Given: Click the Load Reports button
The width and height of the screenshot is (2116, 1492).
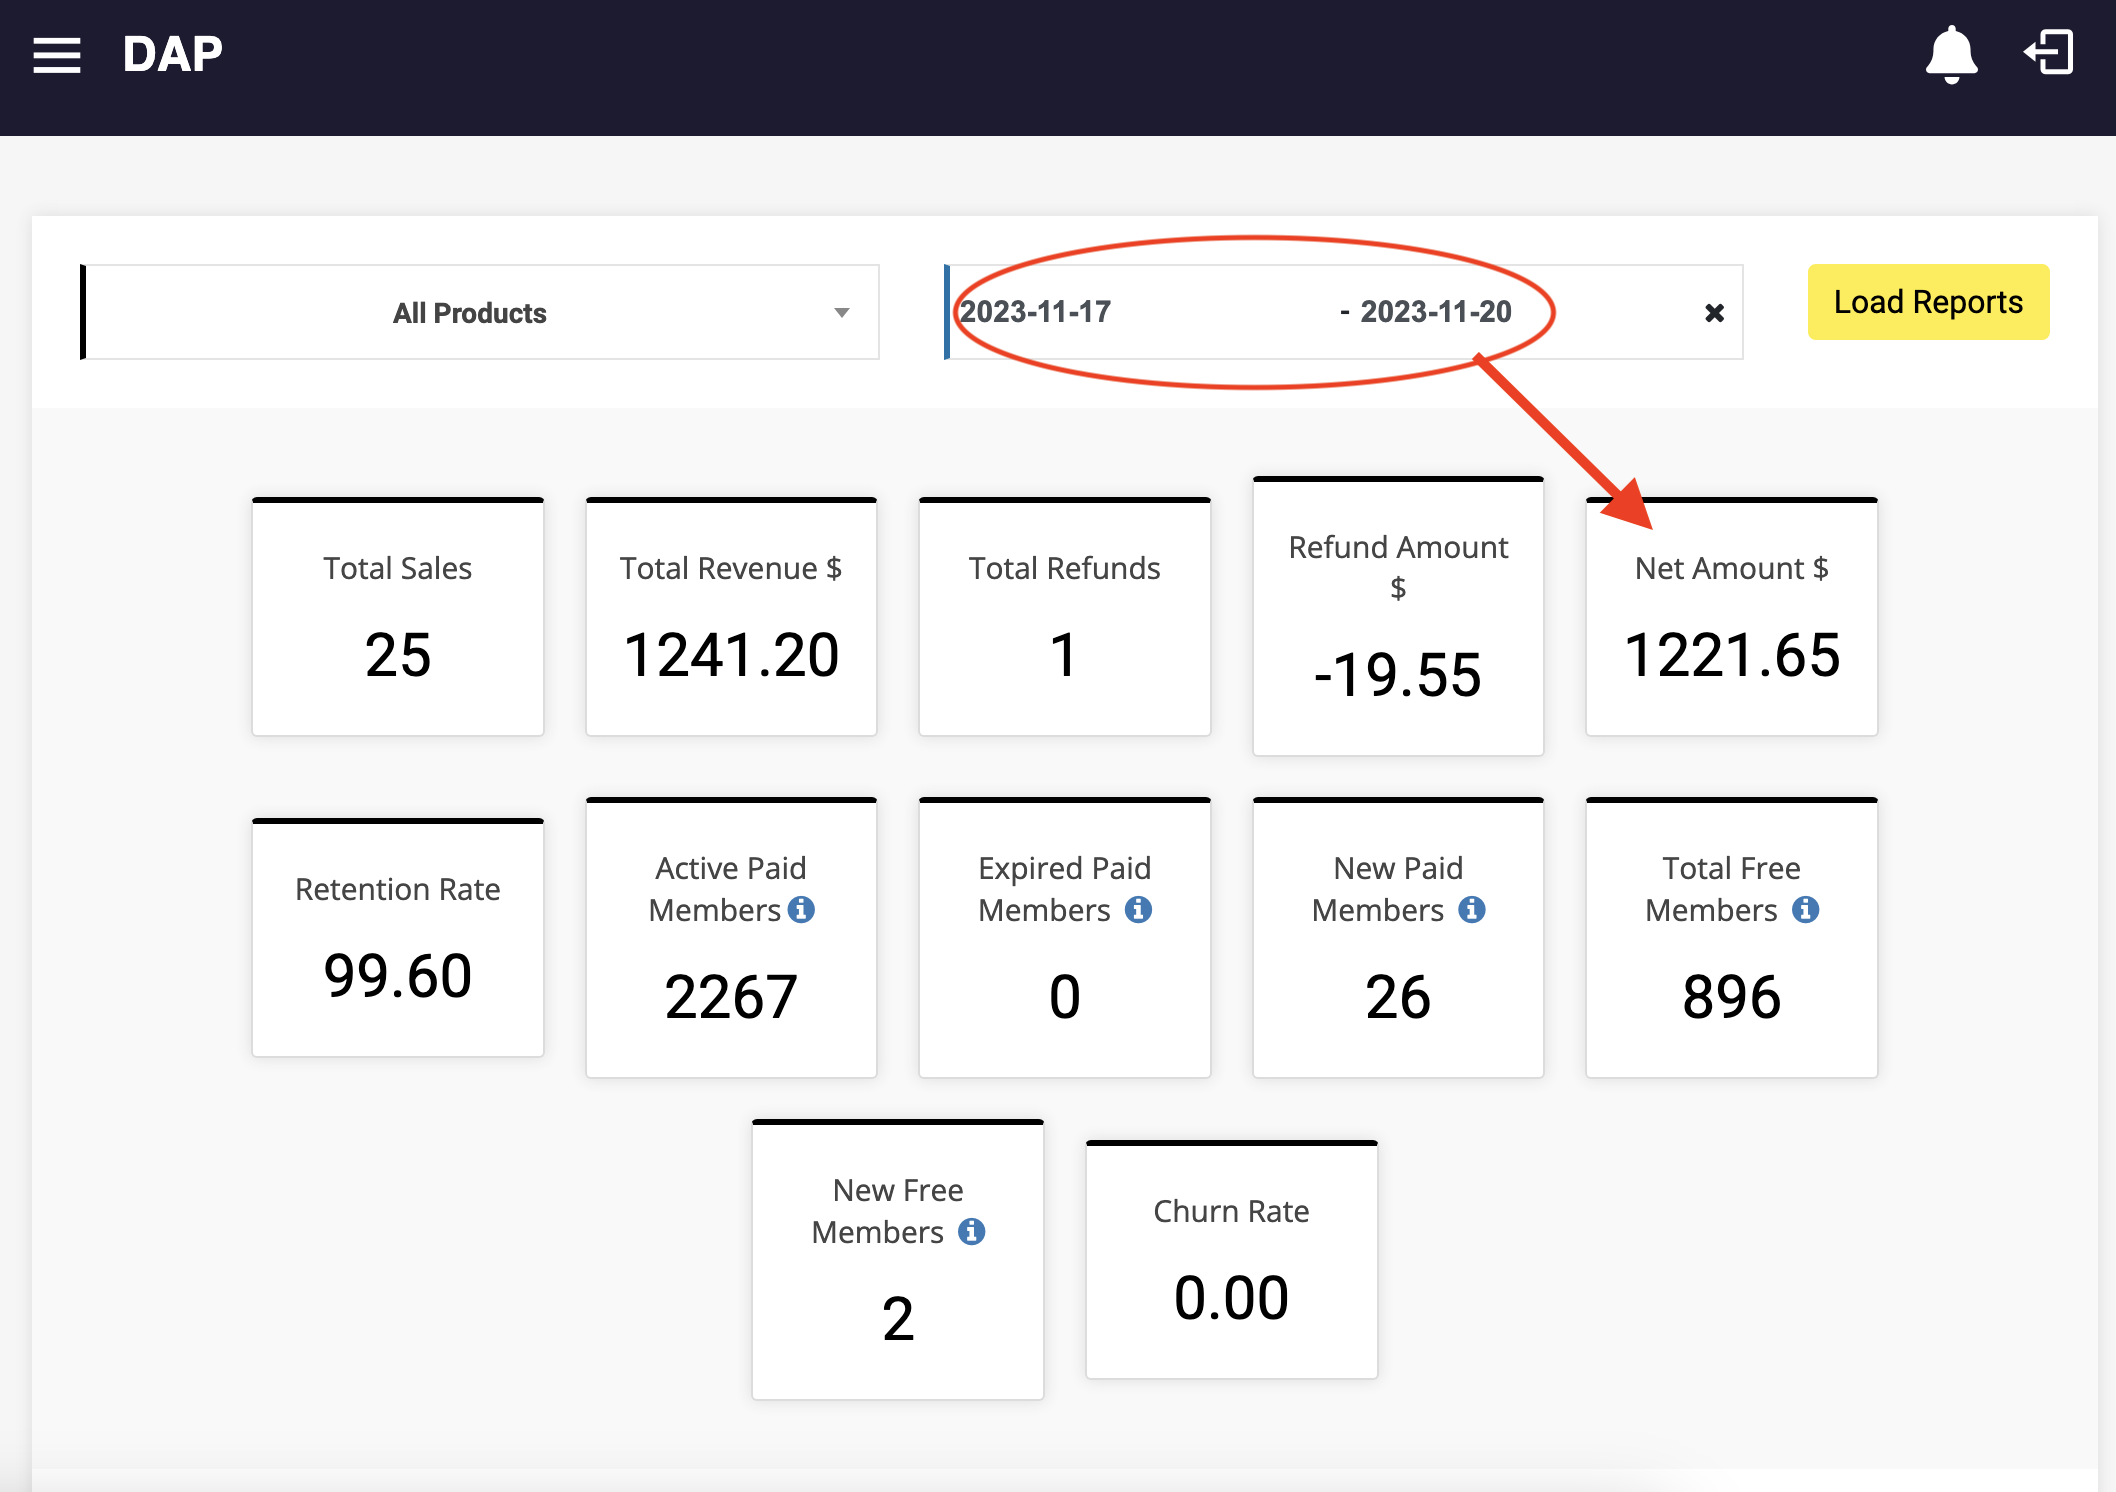Looking at the screenshot, I should point(1927,302).
